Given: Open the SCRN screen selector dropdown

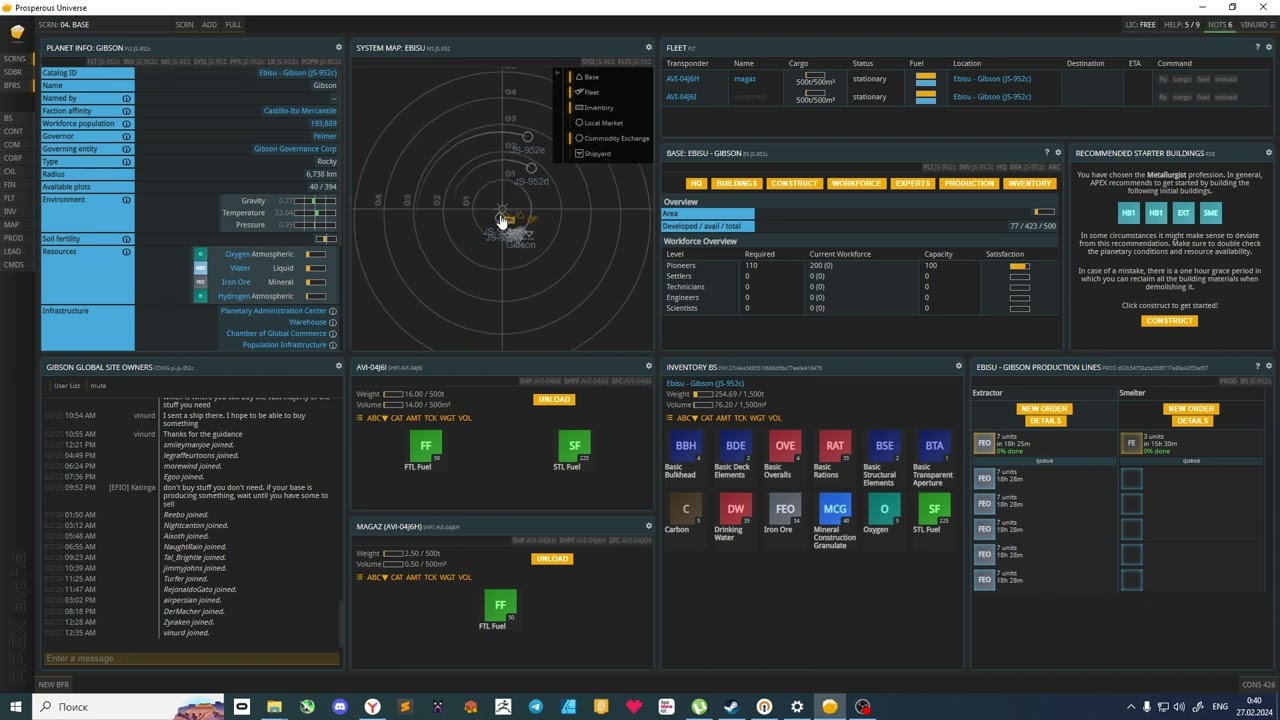Looking at the screenshot, I should click(x=184, y=24).
